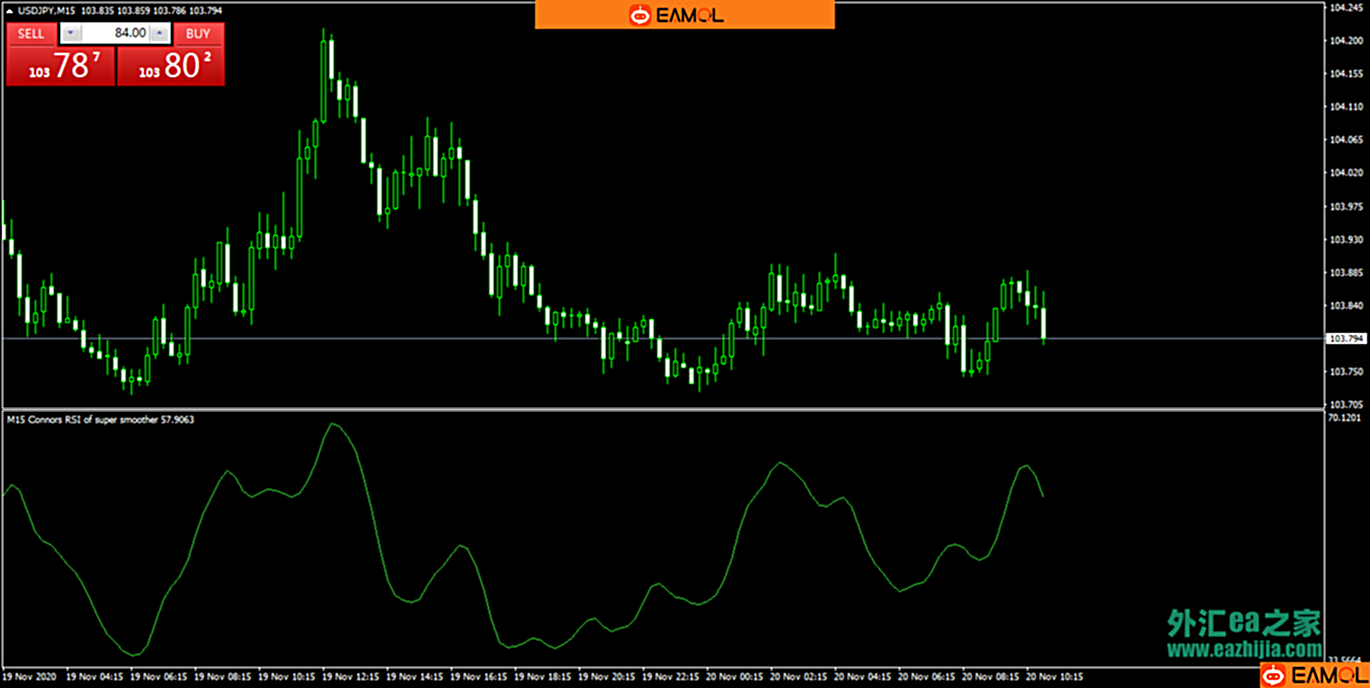
Task: Open the www.eazhijia.com watermark link
Action: point(1245,650)
